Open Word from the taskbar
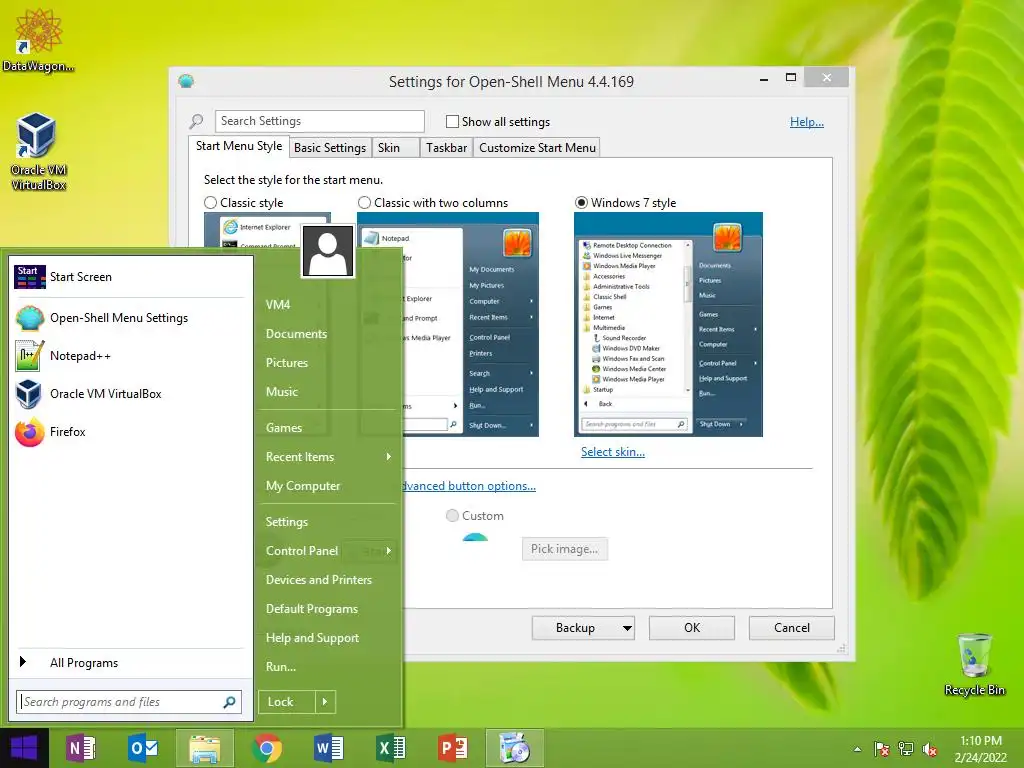The height and width of the screenshot is (768, 1024). pos(328,748)
